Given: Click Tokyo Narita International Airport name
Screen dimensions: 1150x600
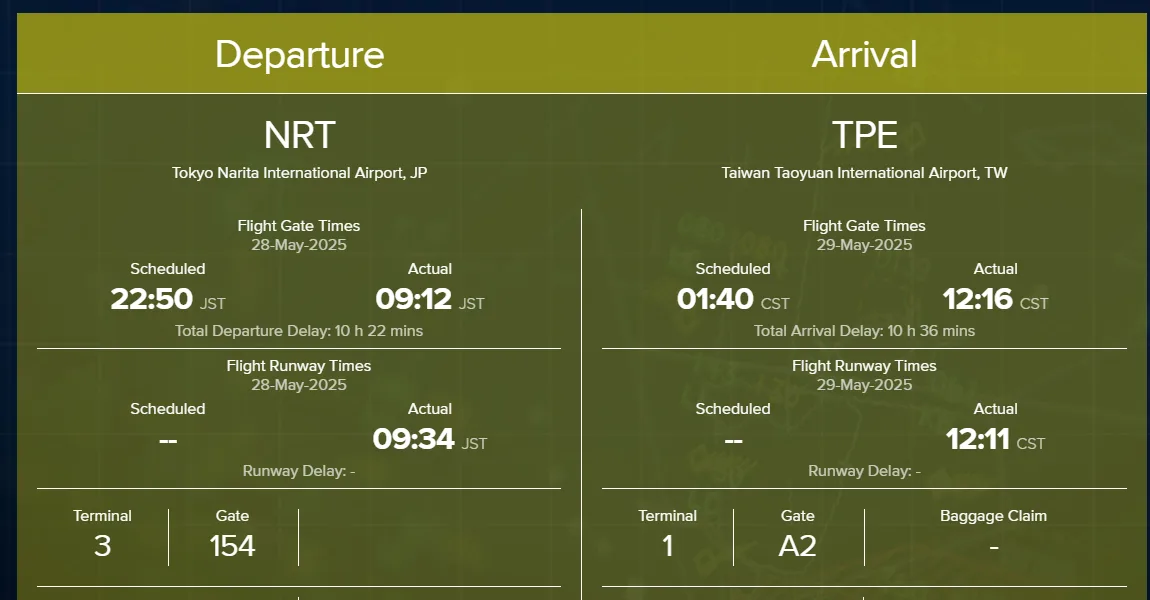Looking at the screenshot, I should click(x=299, y=173).
